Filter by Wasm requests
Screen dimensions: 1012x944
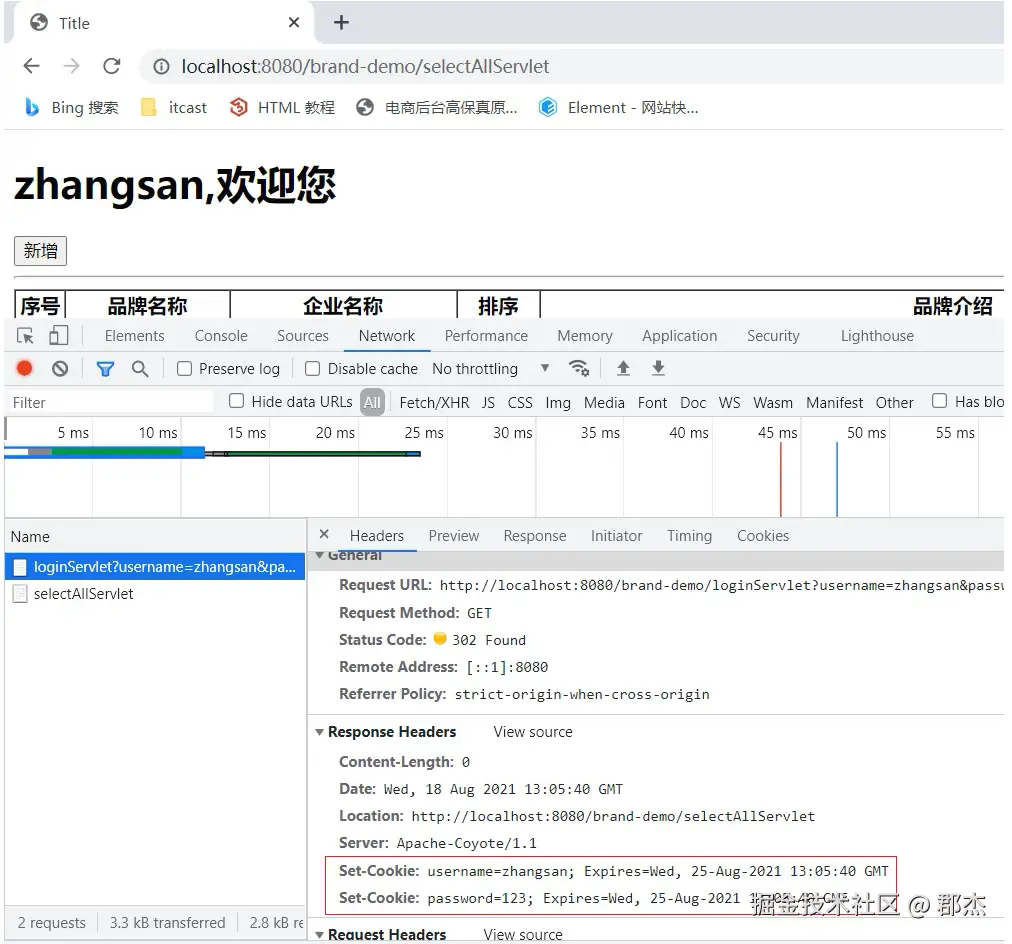click(x=773, y=403)
